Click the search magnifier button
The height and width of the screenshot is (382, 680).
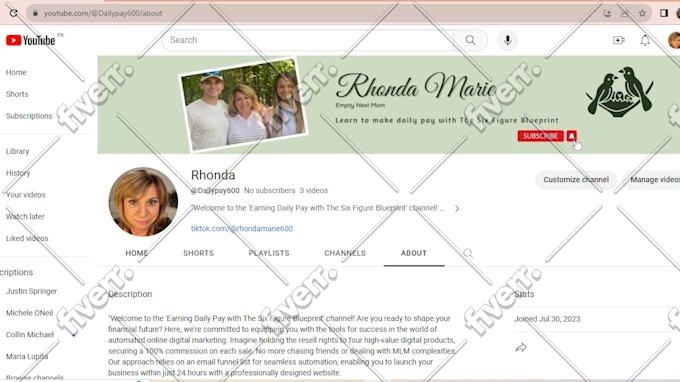coord(471,40)
